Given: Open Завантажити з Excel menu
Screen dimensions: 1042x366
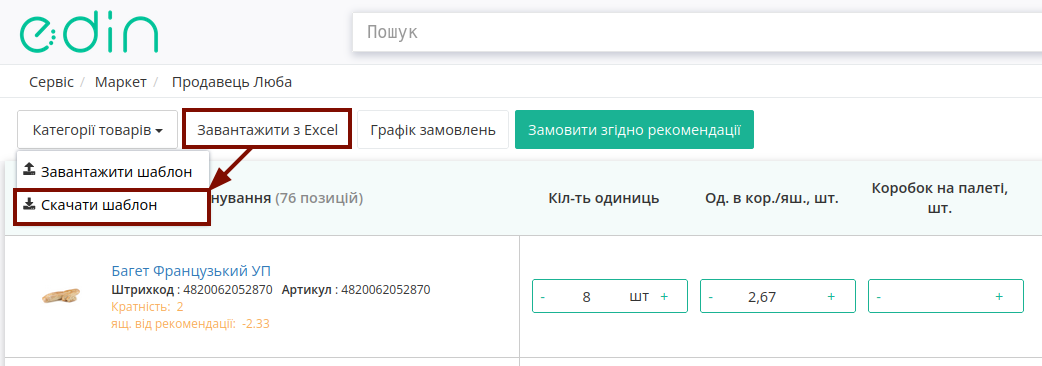Looking at the screenshot, I should point(267,130).
